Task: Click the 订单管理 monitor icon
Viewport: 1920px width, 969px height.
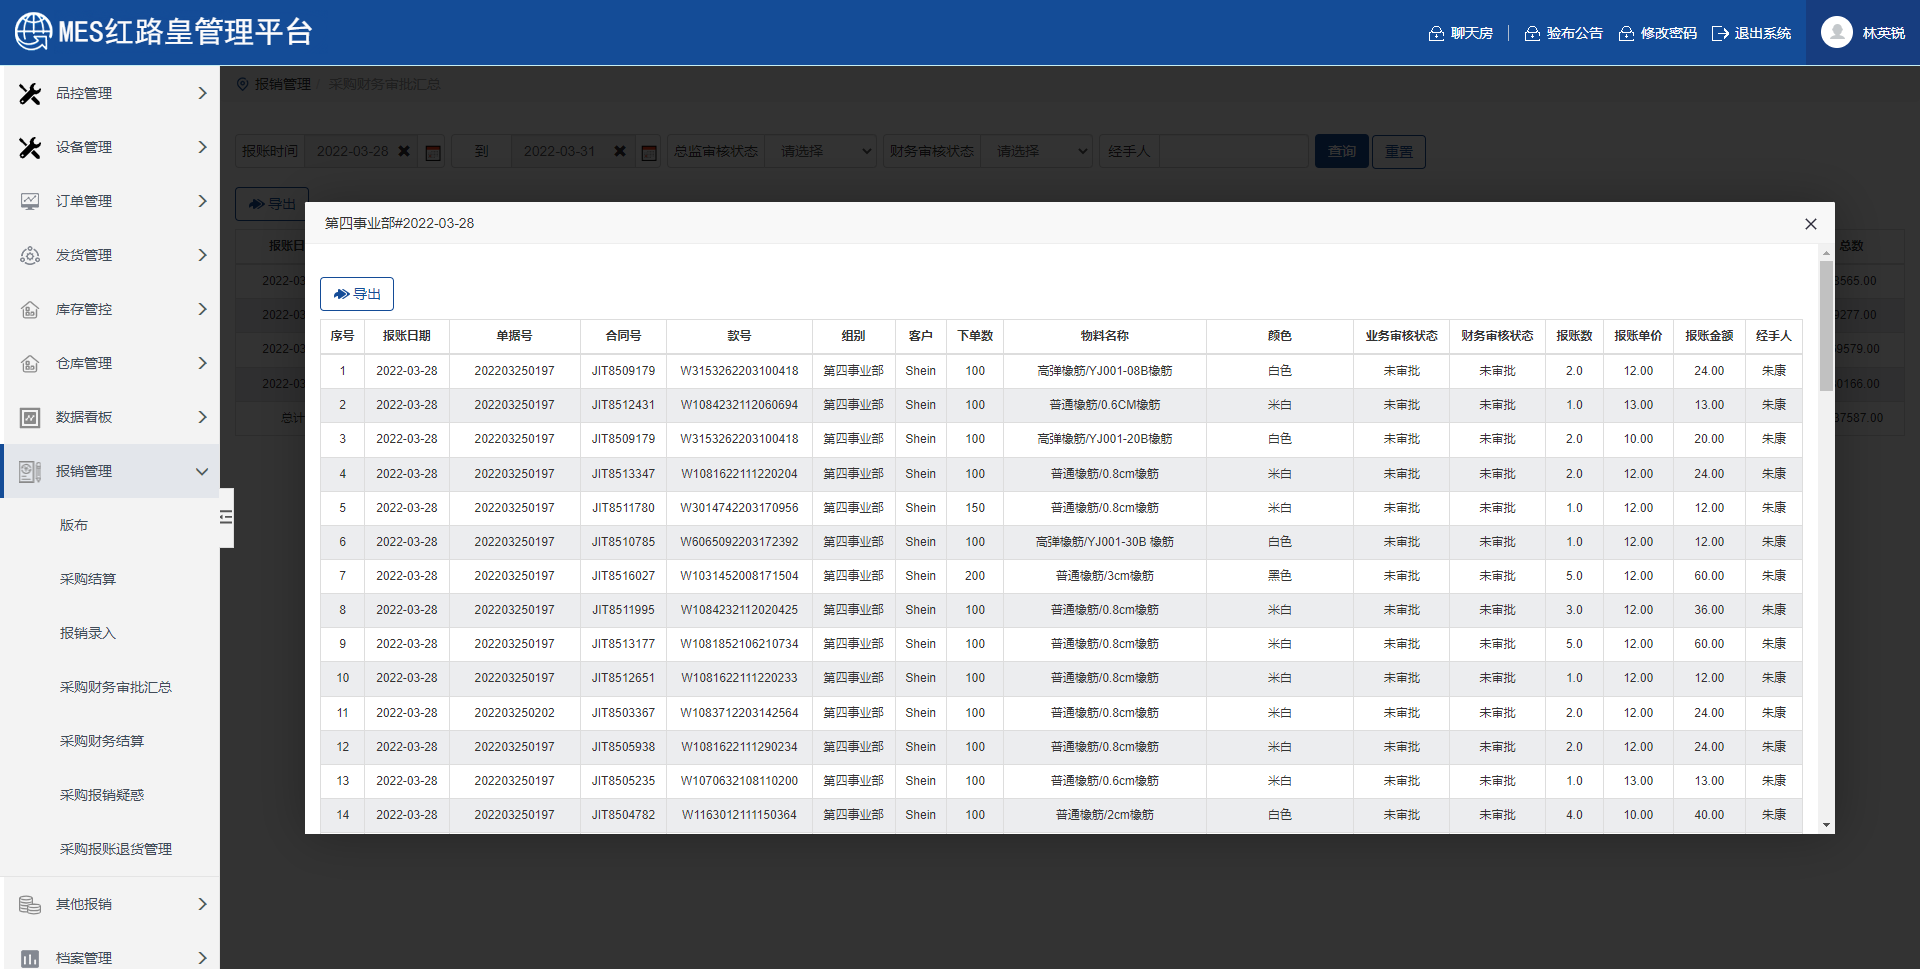Action: (30, 201)
